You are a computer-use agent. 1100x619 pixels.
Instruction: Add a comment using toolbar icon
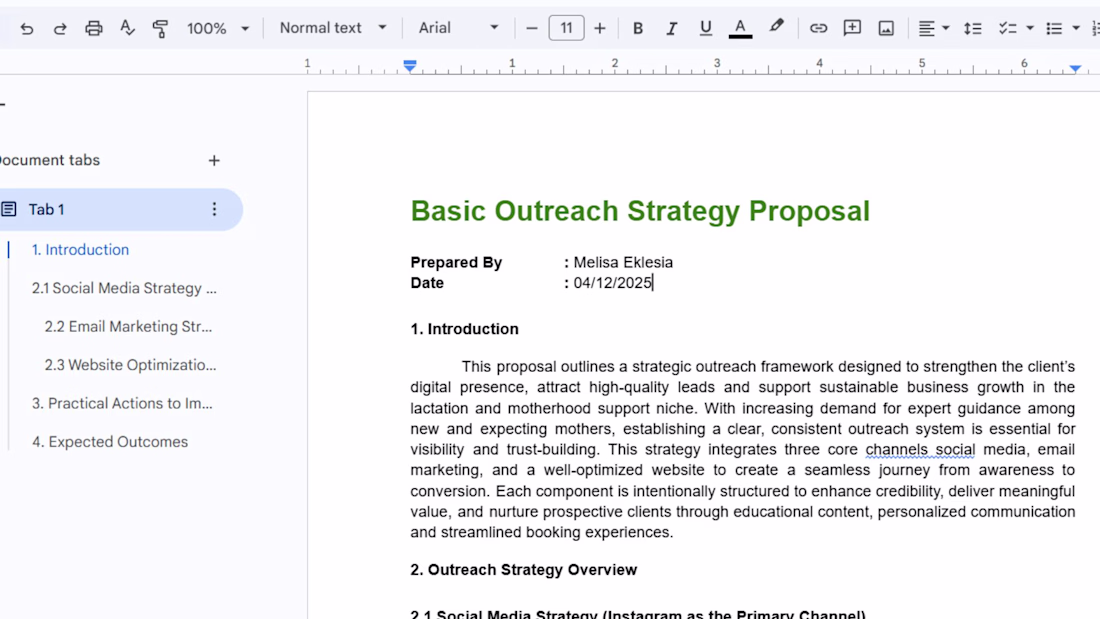coord(852,28)
